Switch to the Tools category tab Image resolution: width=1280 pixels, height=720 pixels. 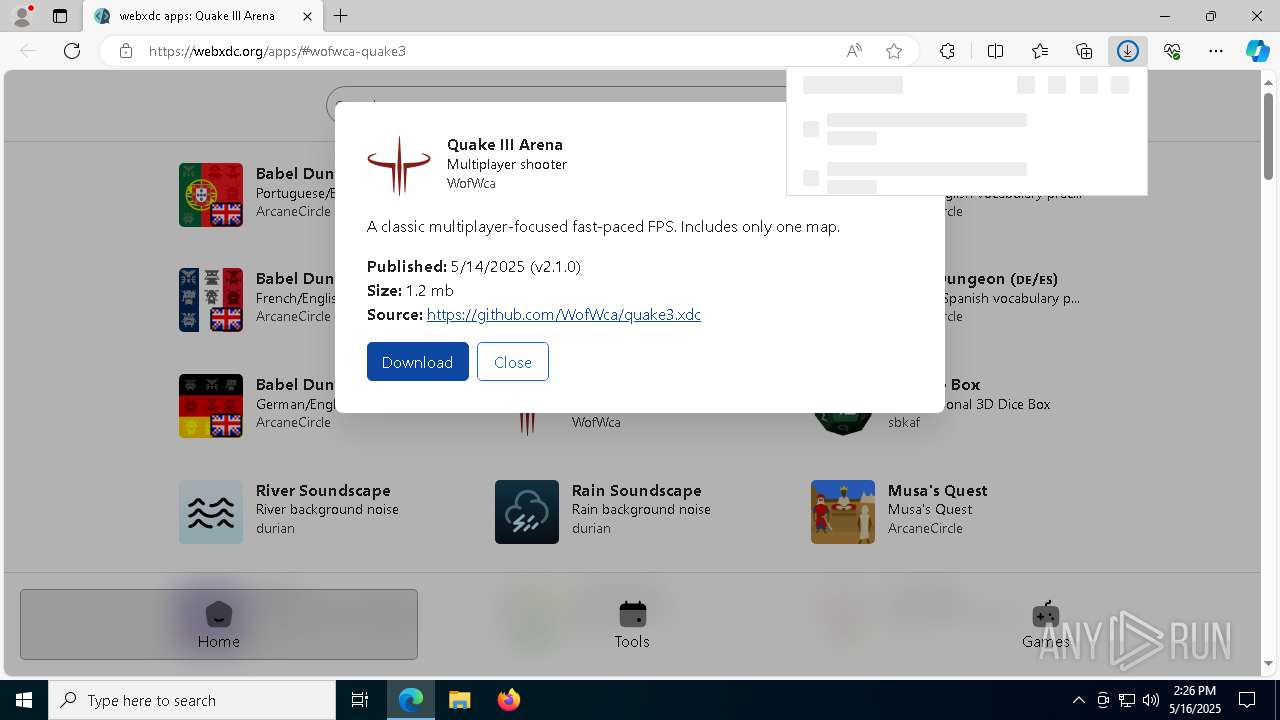[x=632, y=624]
